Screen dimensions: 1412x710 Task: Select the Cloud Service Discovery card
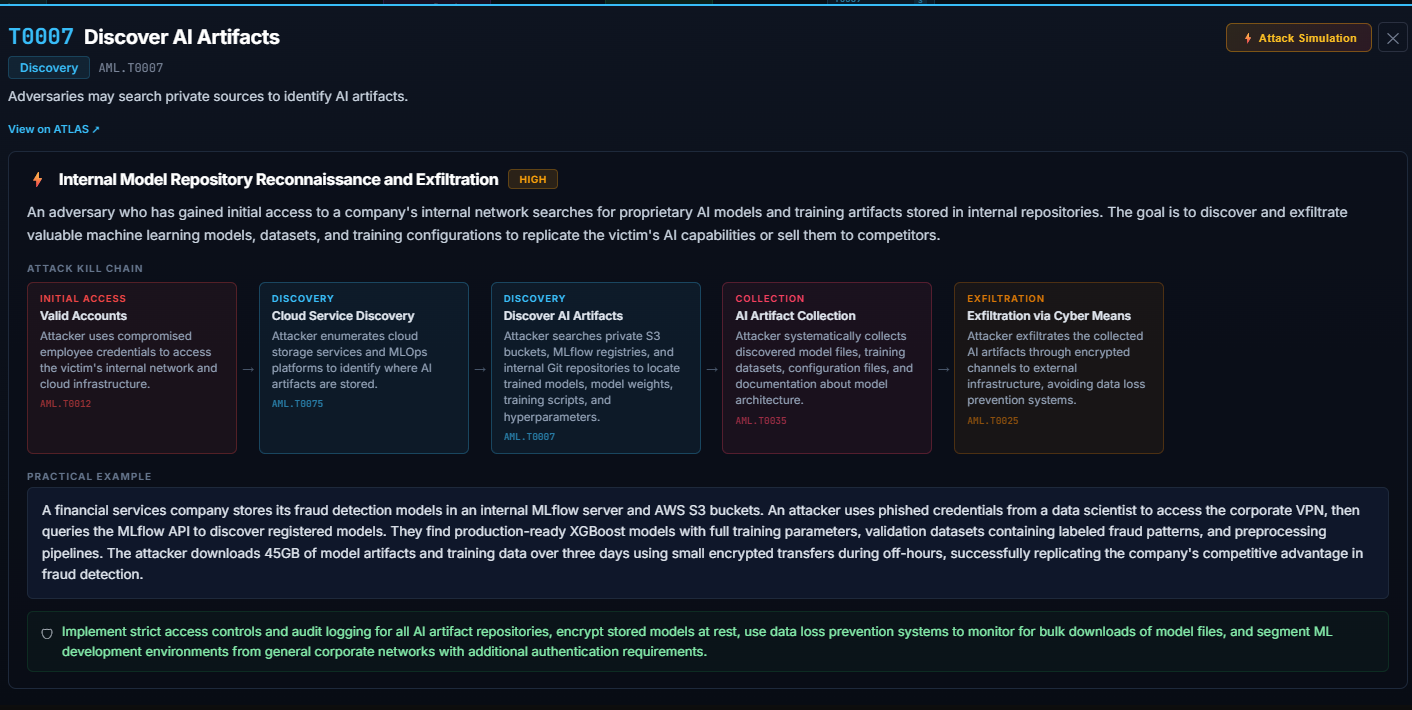click(363, 367)
